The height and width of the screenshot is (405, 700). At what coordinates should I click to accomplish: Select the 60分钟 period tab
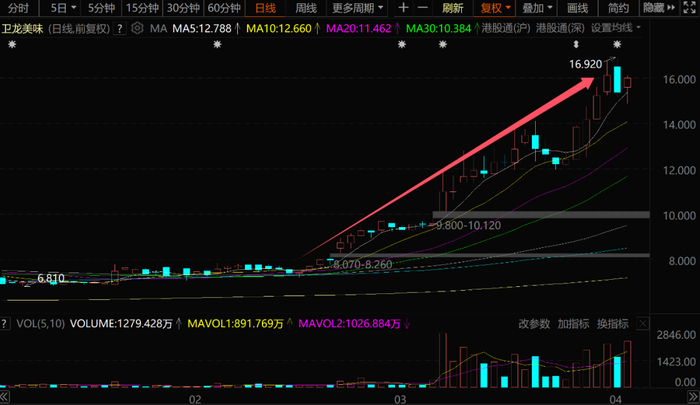(224, 8)
